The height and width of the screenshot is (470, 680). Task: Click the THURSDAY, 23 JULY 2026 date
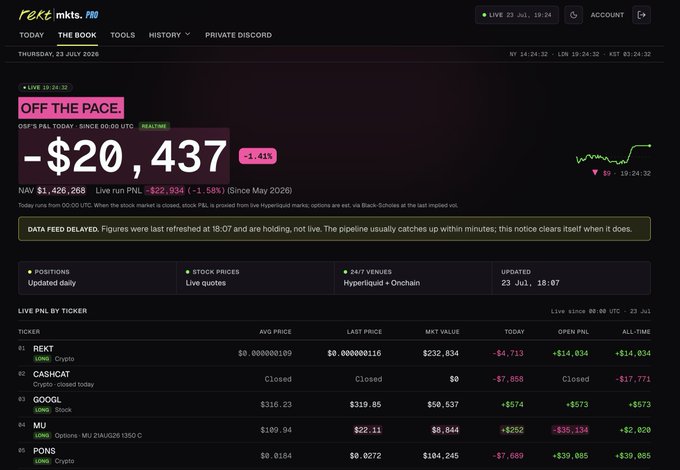pyautogui.click(x=59, y=54)
